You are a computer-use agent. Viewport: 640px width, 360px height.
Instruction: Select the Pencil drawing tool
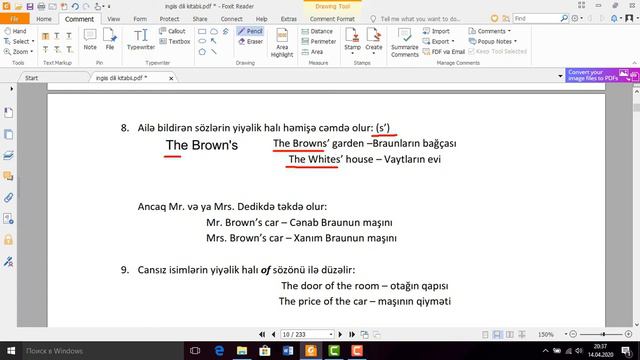coord(250,31)
